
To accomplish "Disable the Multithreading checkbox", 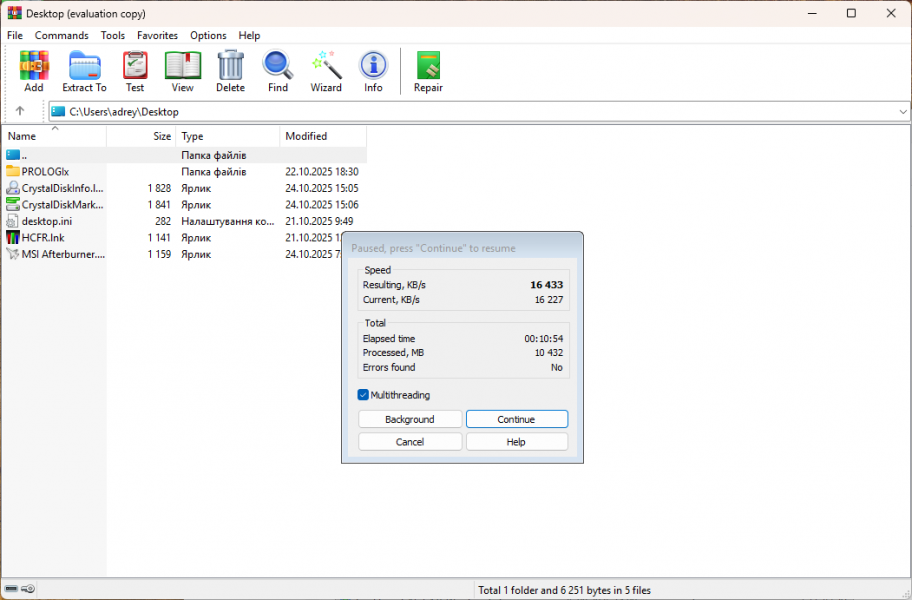I will pyautogui.click(x=363, y=395).
